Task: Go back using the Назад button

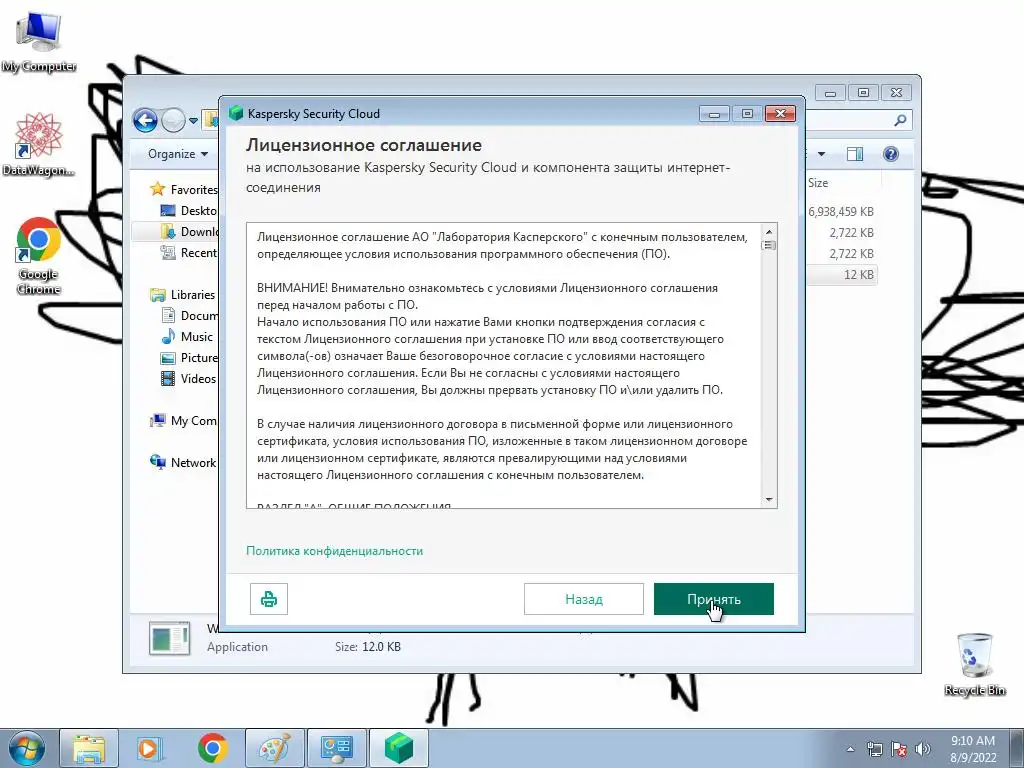Action: coord(583,599)
